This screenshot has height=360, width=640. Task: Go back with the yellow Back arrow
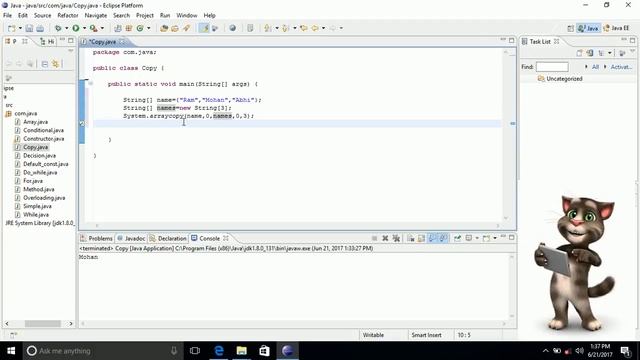(x=315, y=28)
